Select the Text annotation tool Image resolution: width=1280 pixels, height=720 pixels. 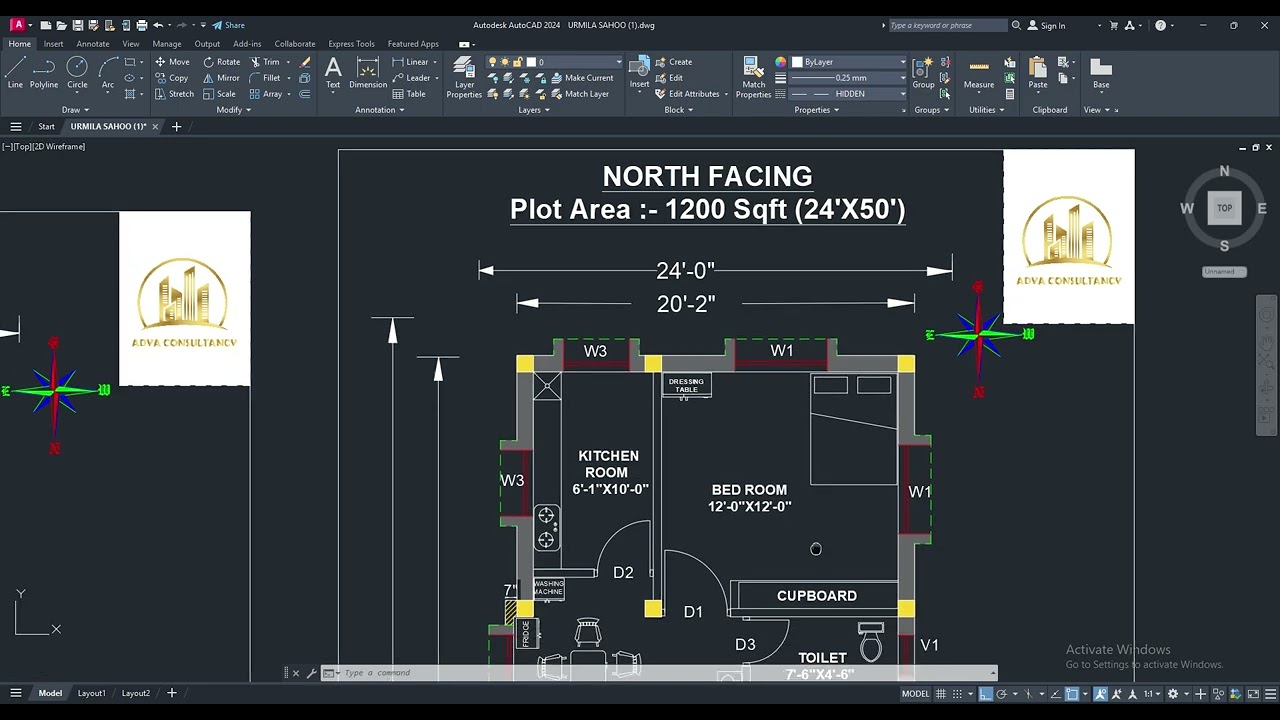333,73
